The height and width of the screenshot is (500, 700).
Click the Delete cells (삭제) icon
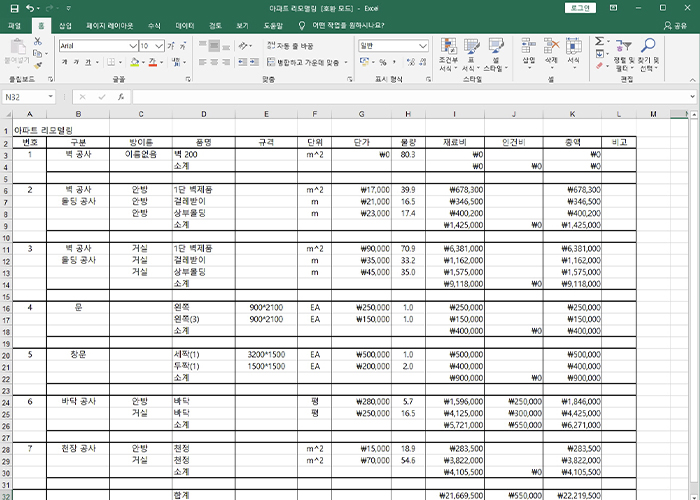click(551, 53)
